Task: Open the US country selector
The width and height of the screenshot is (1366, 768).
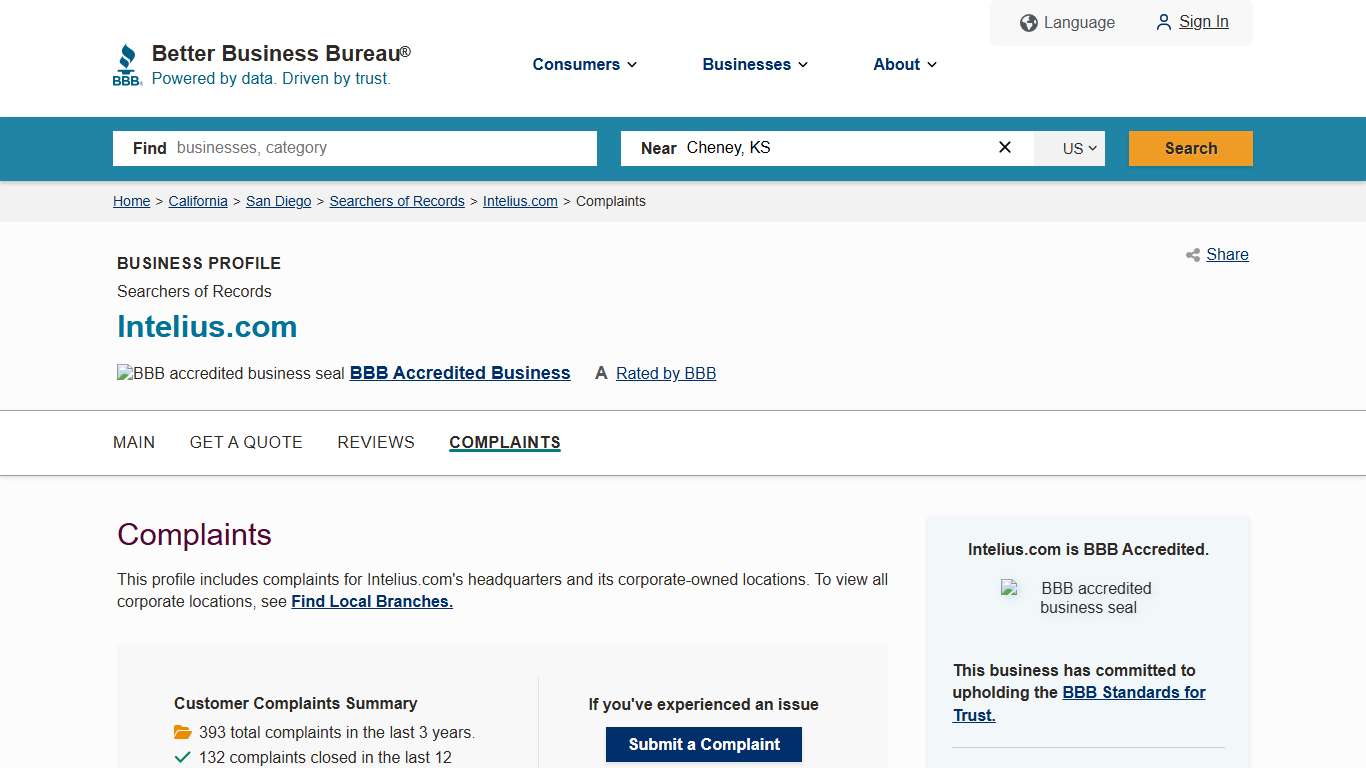Action: point(1069,147)
